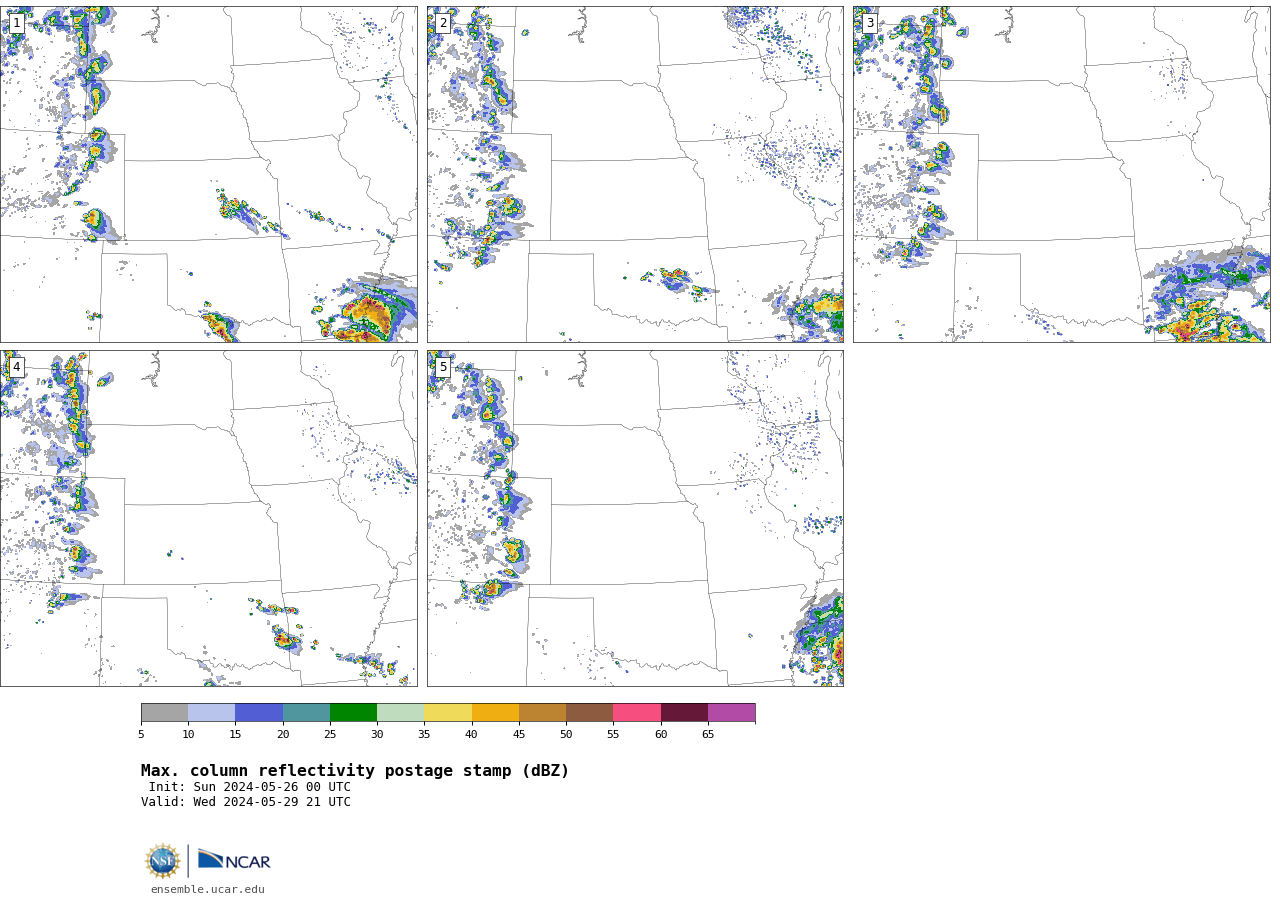
Task: Click the blue 15-20 dBZ swatch
Action: coord(259,712)
